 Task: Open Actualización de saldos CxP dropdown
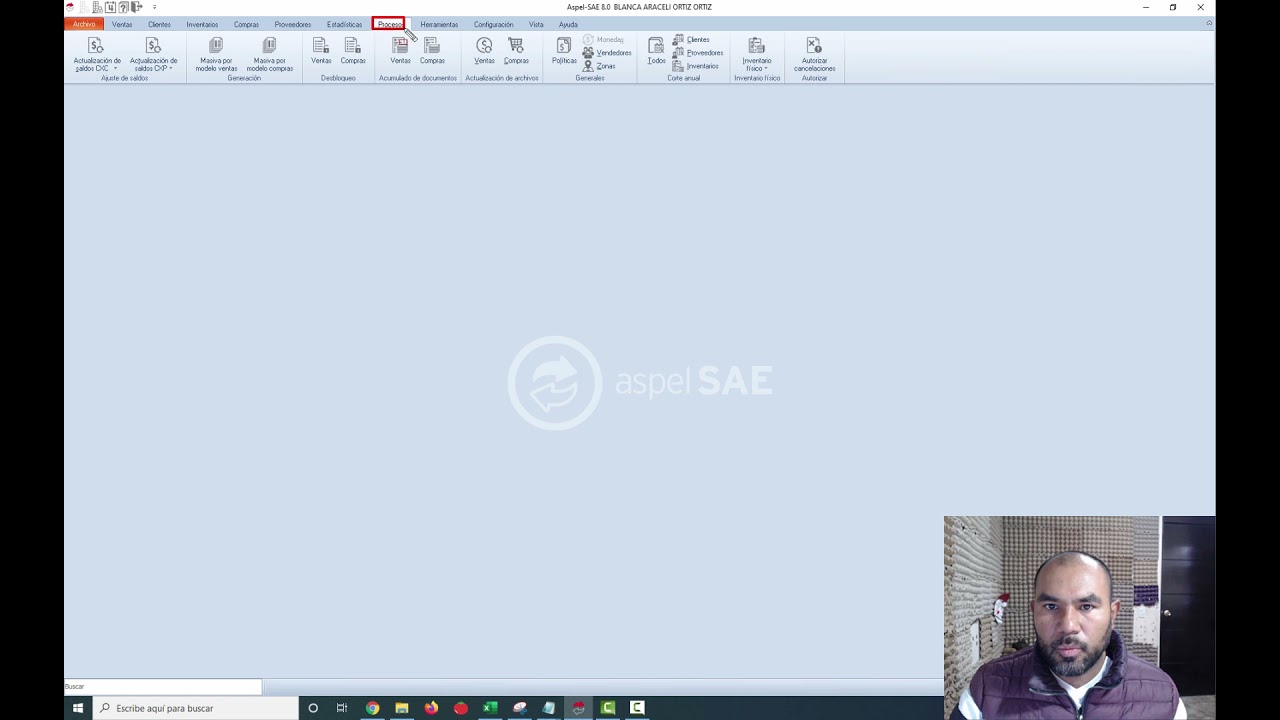click(153, 54)
